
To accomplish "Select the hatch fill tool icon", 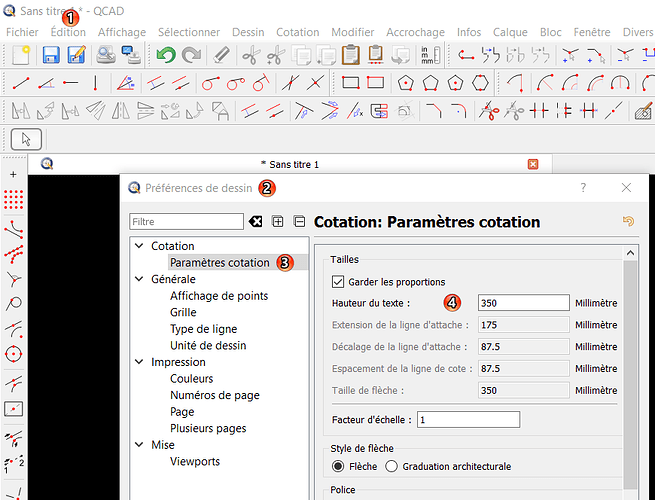I will 643,111.
